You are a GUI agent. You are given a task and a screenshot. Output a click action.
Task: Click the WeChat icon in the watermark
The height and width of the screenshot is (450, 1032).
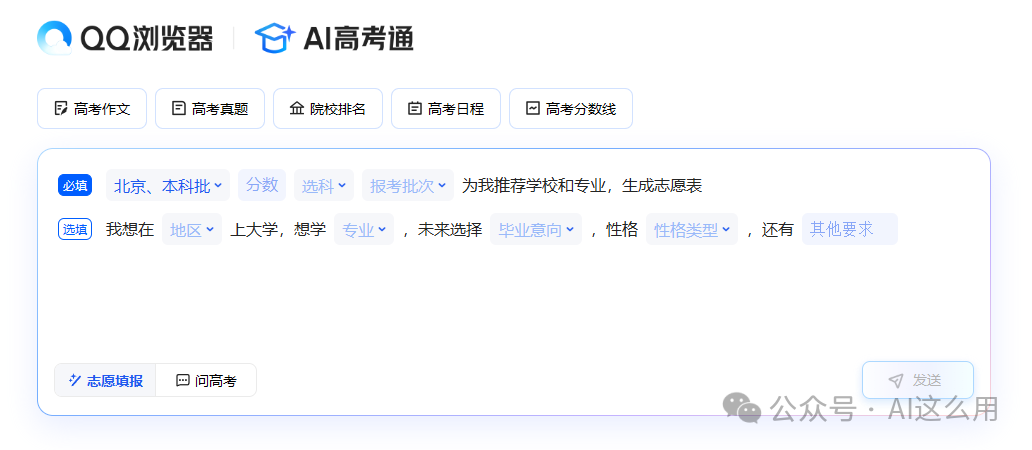click(x=743, y=407)
